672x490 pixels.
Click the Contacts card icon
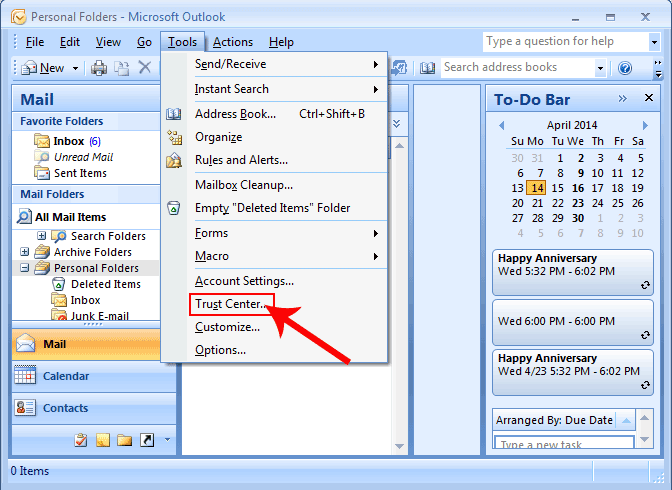point(25,408)
